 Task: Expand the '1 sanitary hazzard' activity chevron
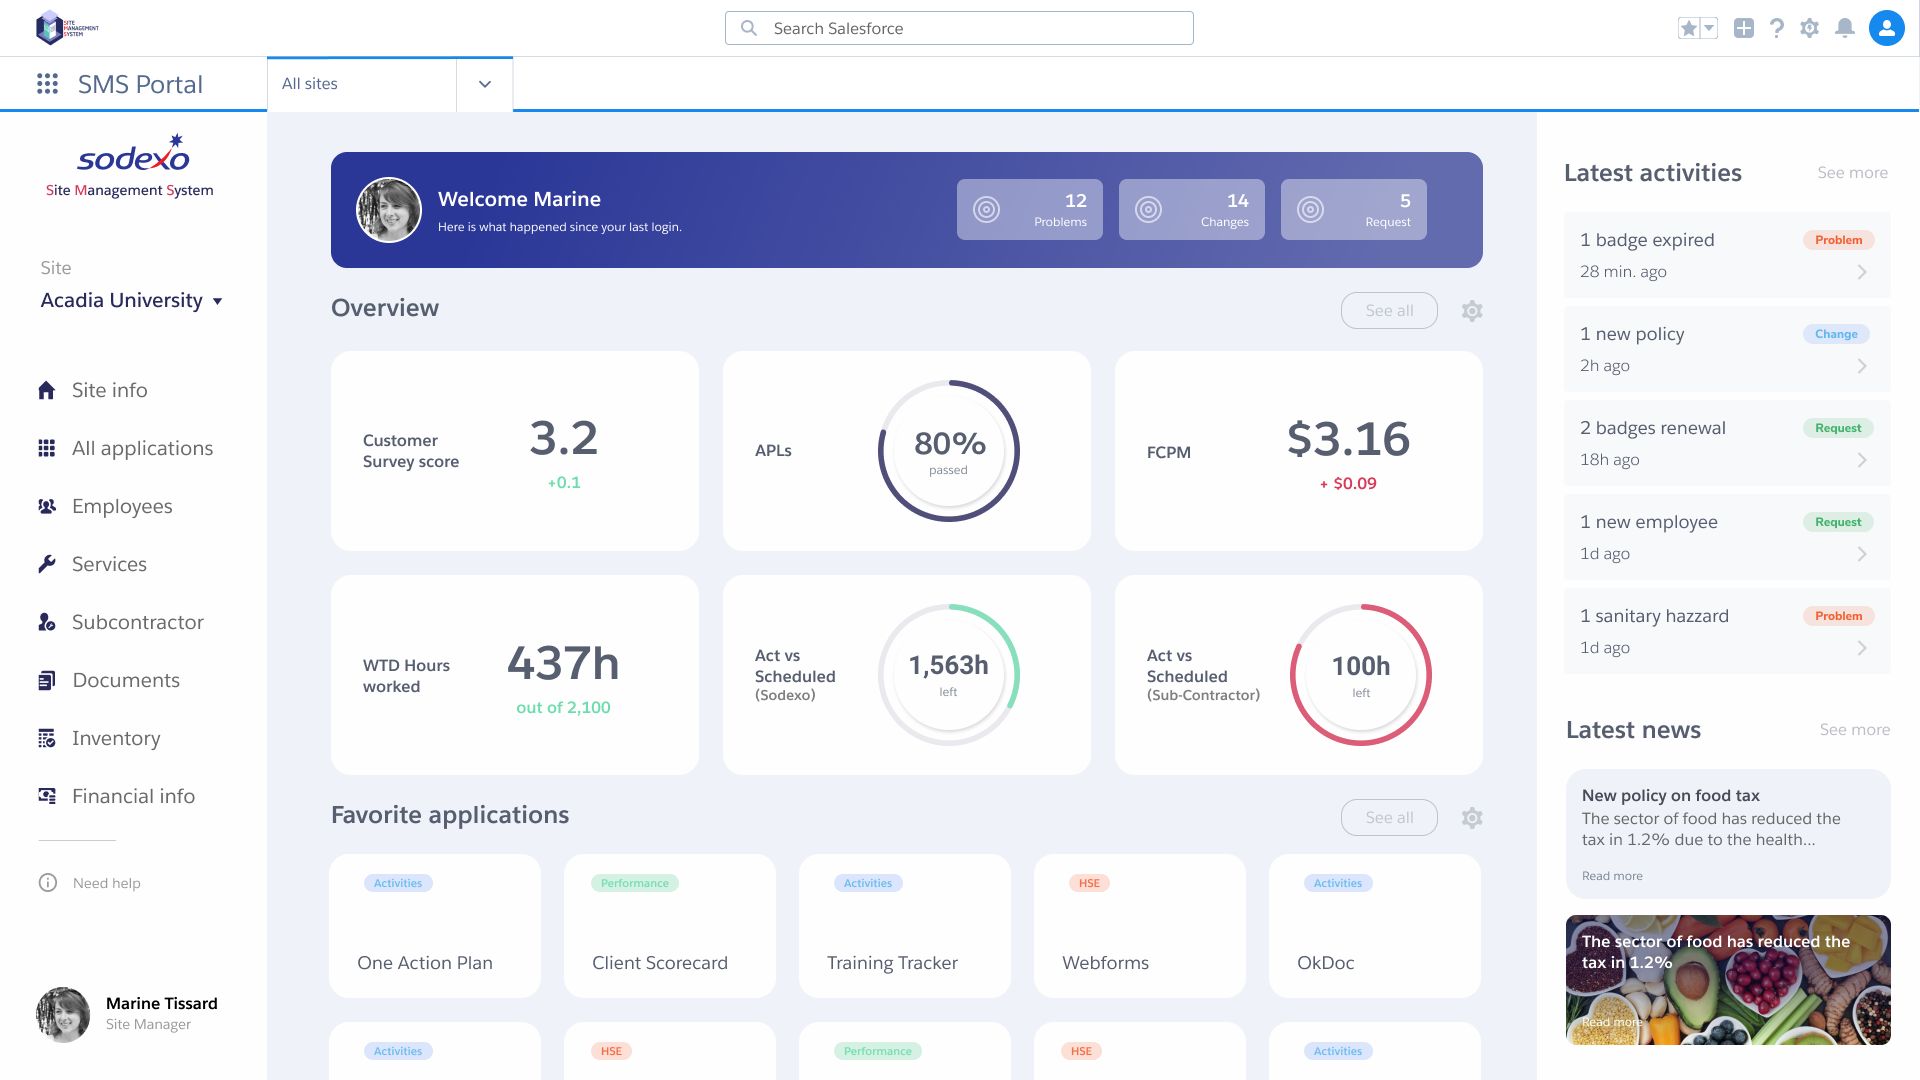(1862, 648)
